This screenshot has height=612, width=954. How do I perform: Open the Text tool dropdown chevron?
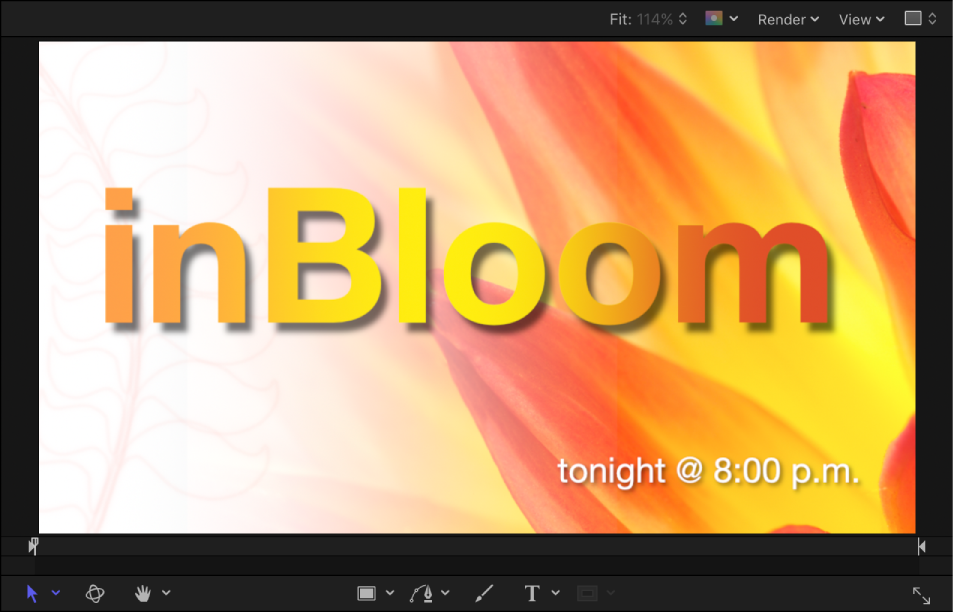pyautogui.click(x=555, y=592)
